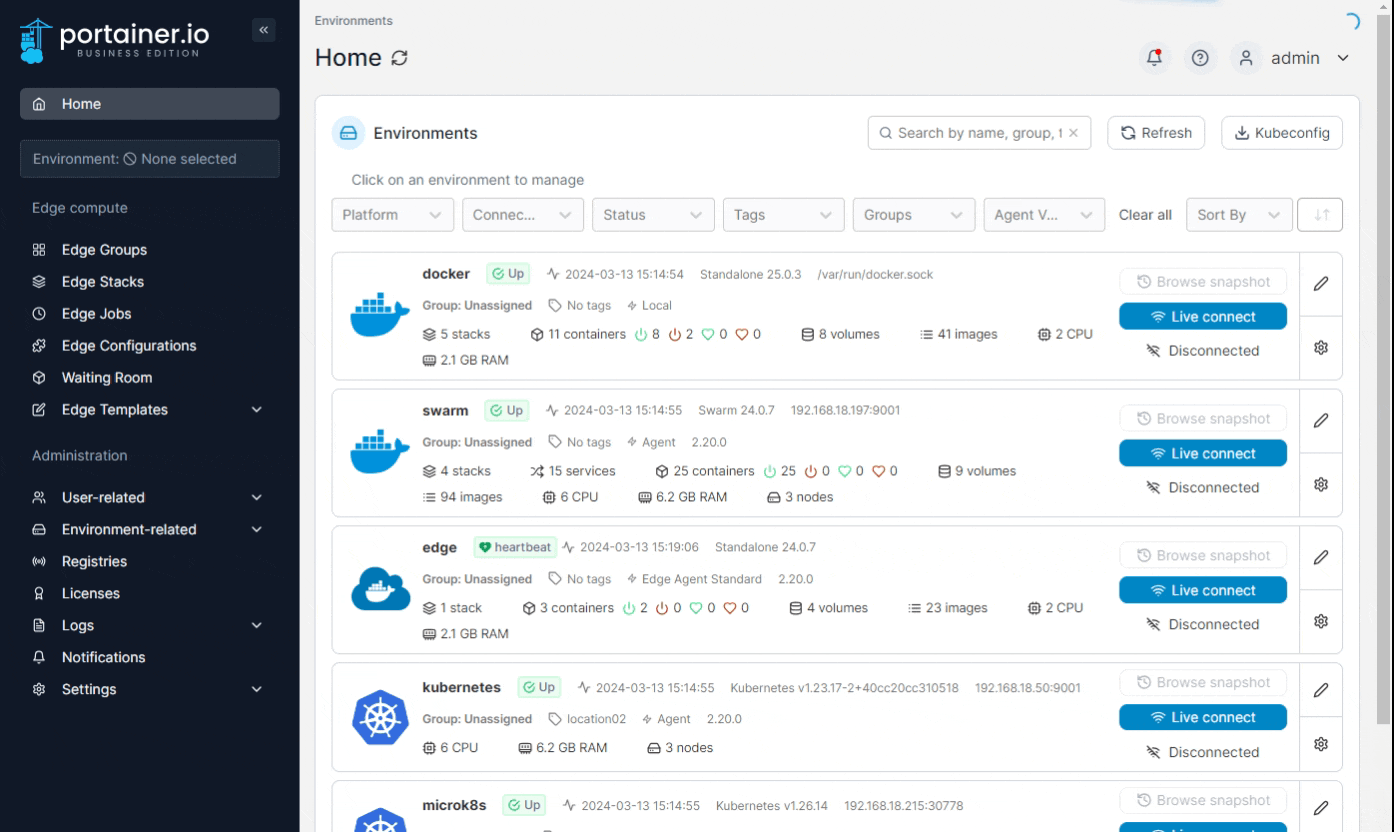Viewport: 1394px width, 832px height.
Task: Click the edge environment cloud whale icon
Action: coord(380,590)
